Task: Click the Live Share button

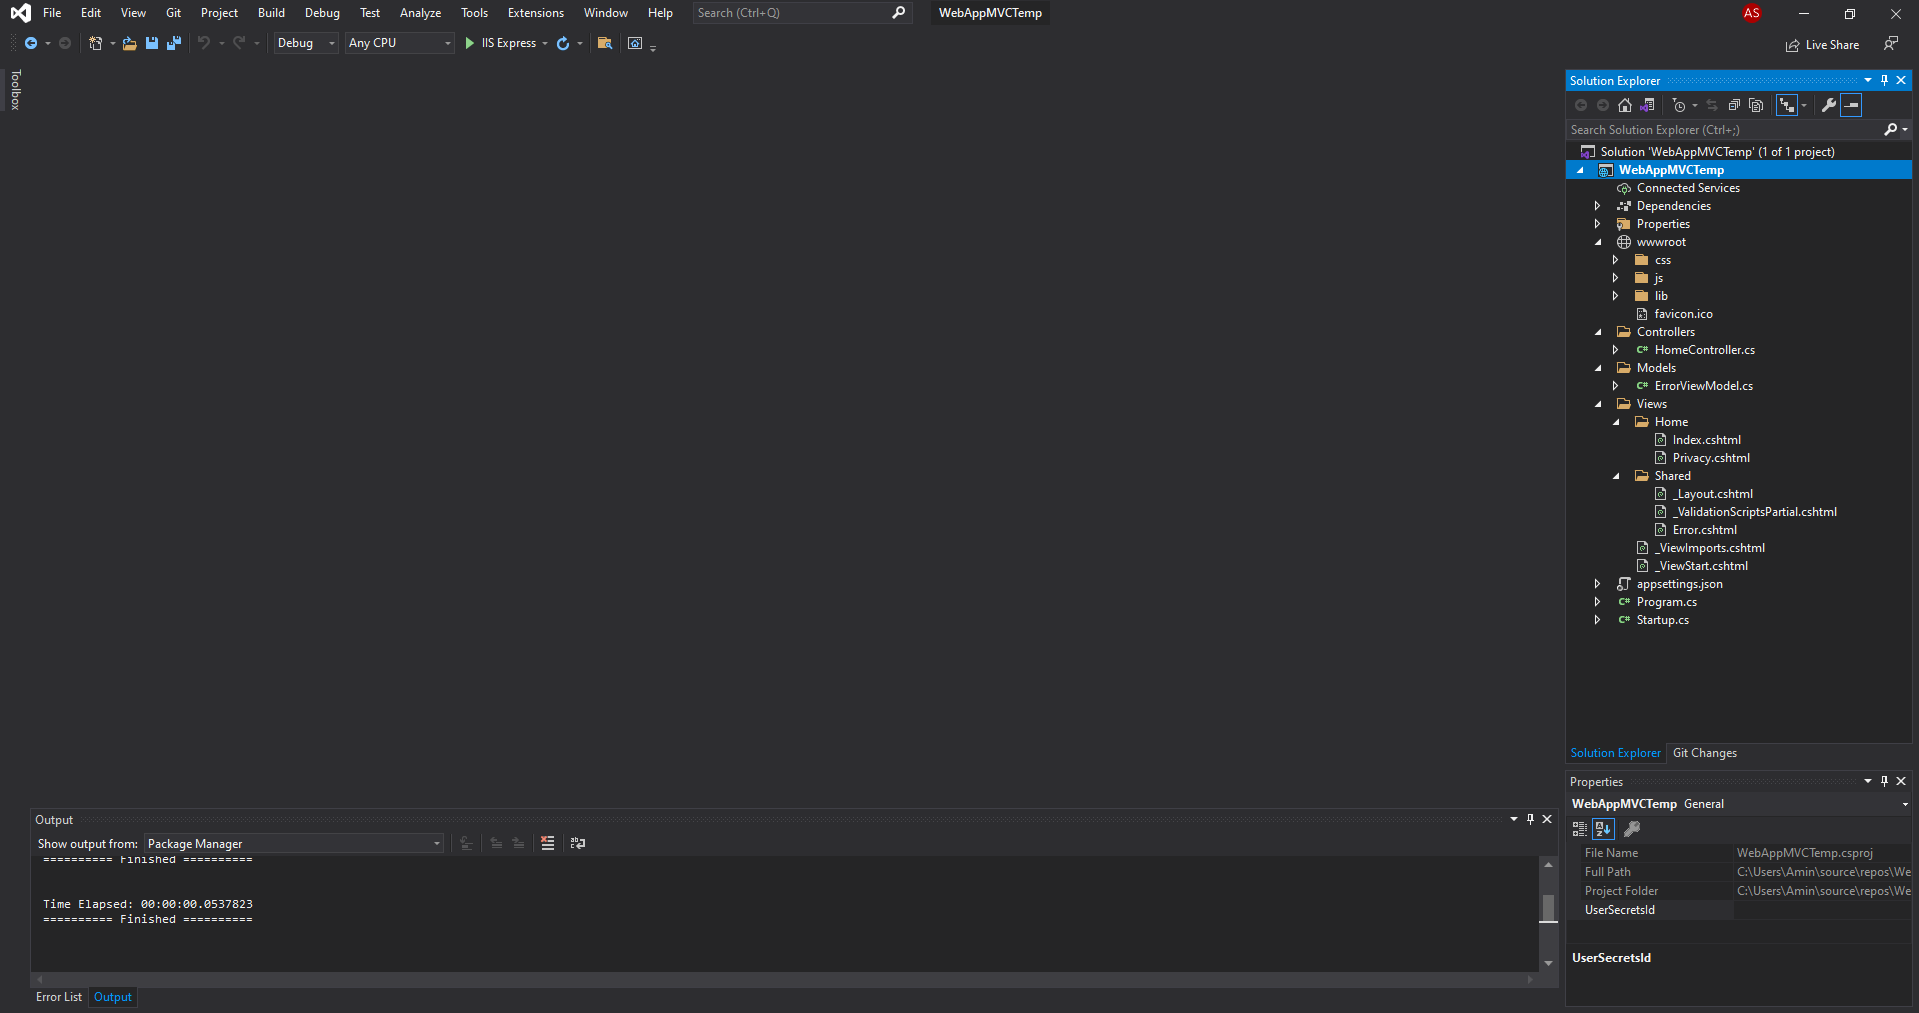Action: pos(1822,45)
